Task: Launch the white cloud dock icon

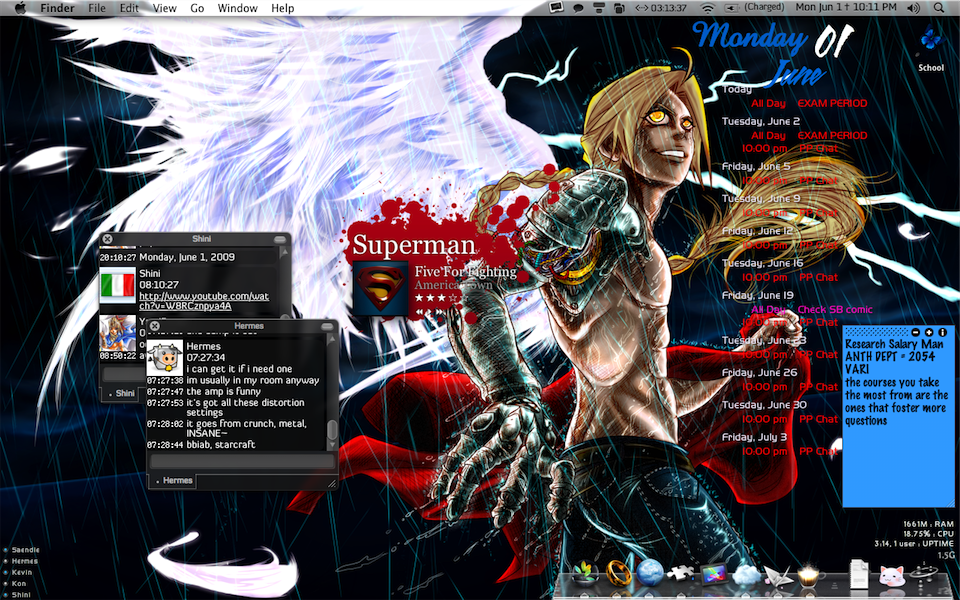Action: pos(746,574)
